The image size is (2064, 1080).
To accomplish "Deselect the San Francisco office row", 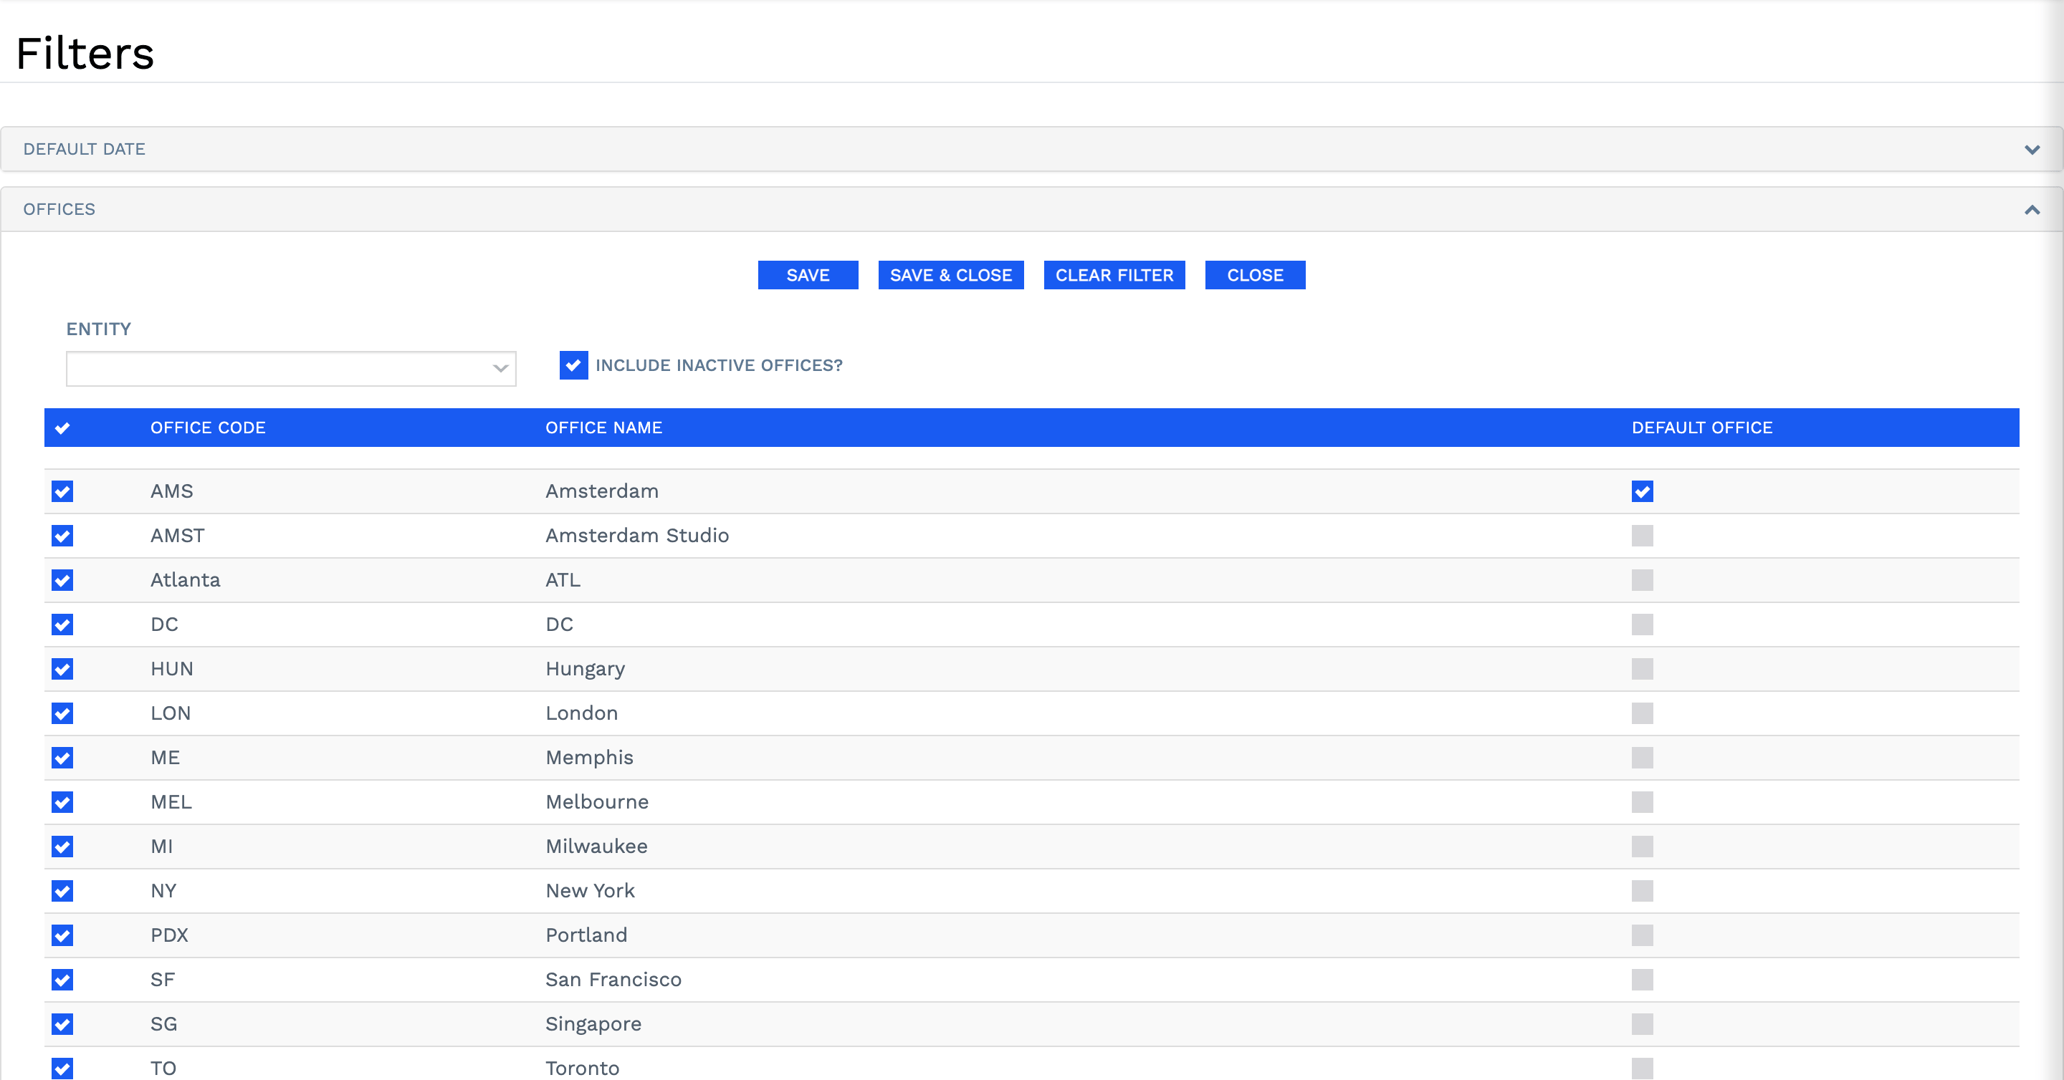I will 63,980.
